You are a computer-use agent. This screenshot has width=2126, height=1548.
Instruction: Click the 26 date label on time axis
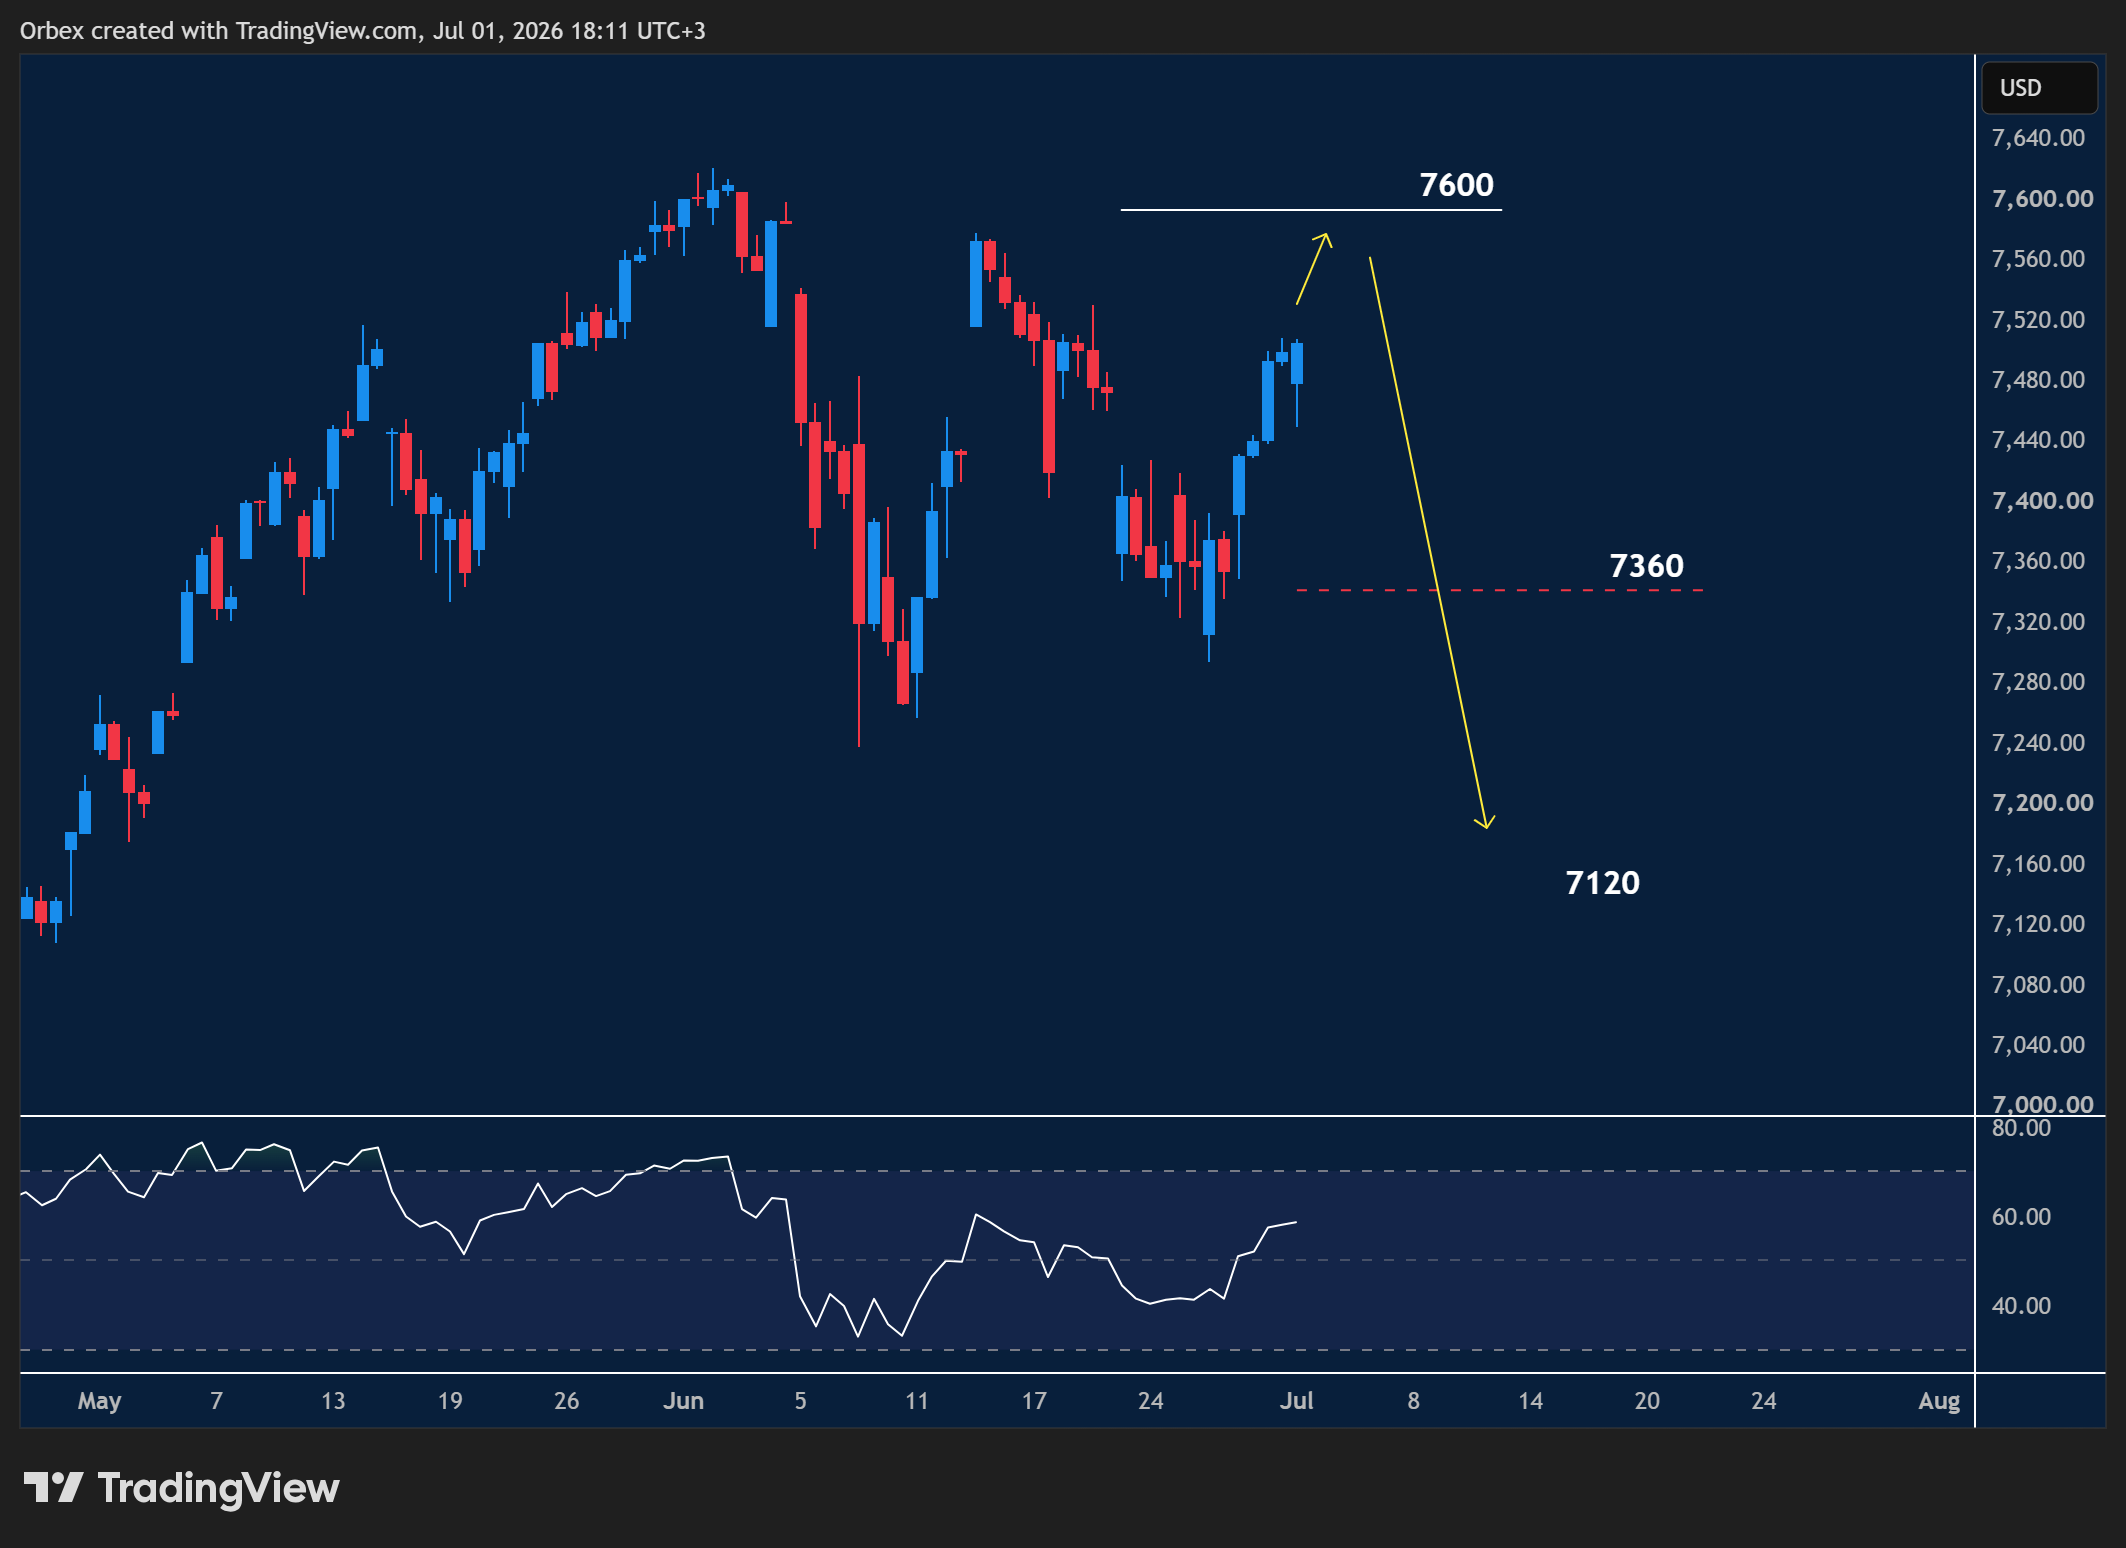(566, 1401)
